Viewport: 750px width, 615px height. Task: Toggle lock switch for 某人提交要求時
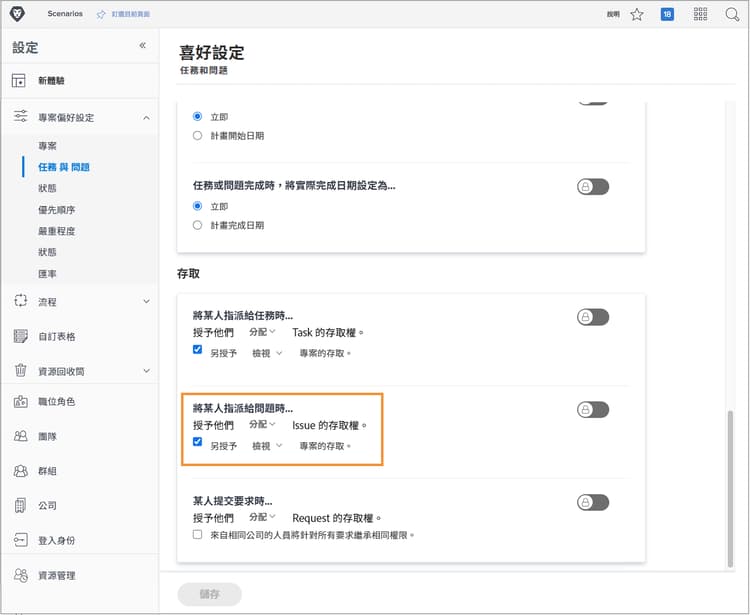[593, 502]
